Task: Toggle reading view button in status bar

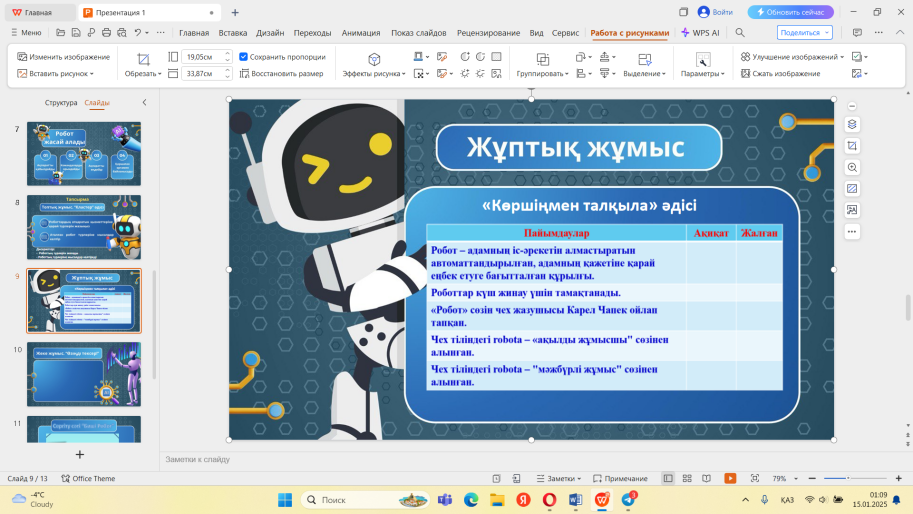Action: [x=708, y=479]
